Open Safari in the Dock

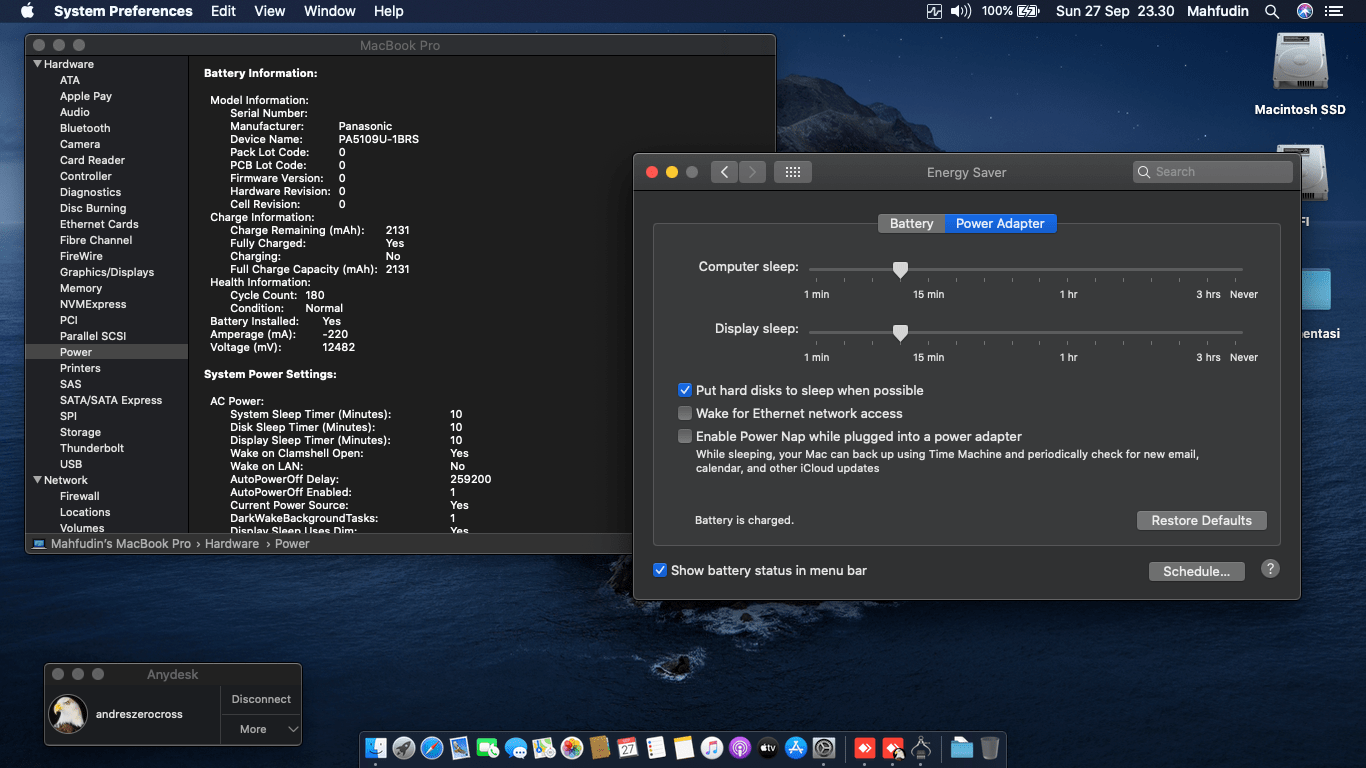point(432,748)
